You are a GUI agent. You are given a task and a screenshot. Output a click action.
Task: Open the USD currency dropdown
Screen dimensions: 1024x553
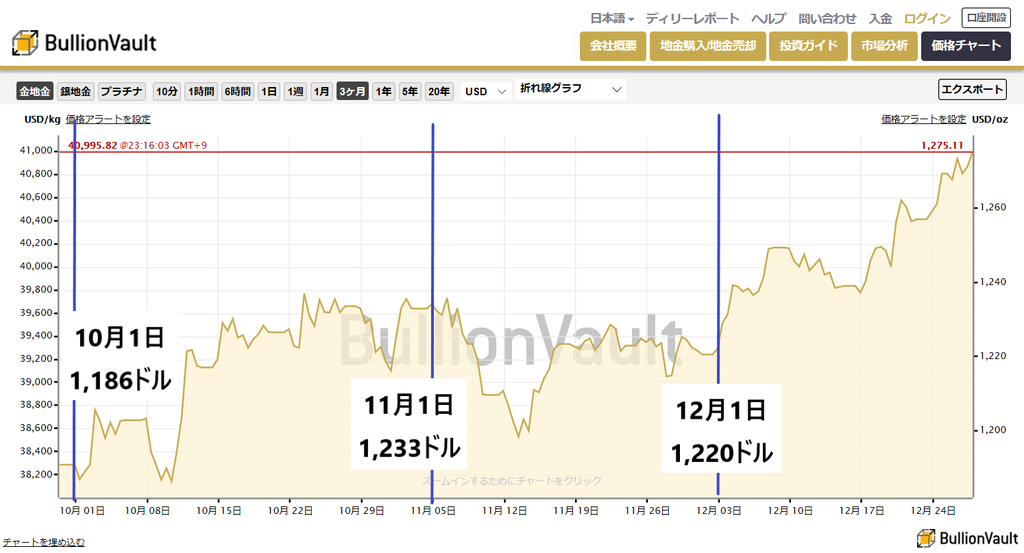coord(485,91)
